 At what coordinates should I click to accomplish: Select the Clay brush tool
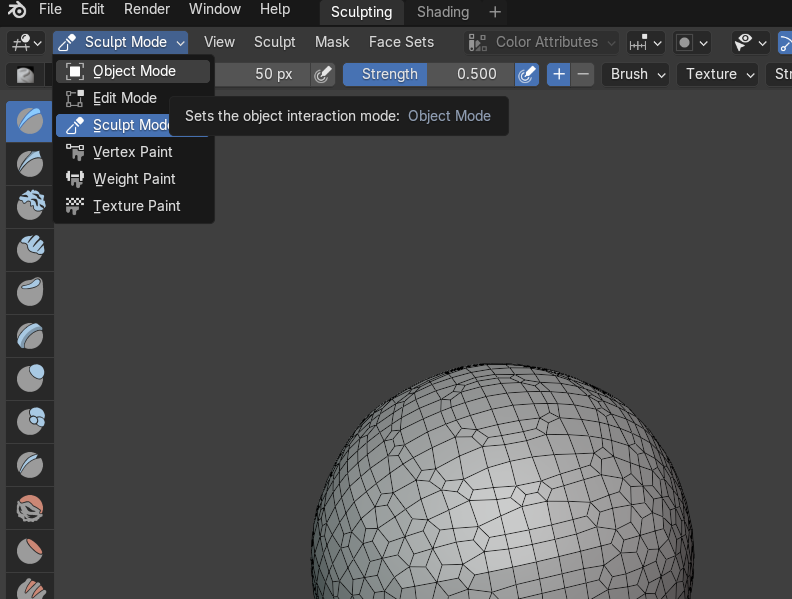coord(30,207)
